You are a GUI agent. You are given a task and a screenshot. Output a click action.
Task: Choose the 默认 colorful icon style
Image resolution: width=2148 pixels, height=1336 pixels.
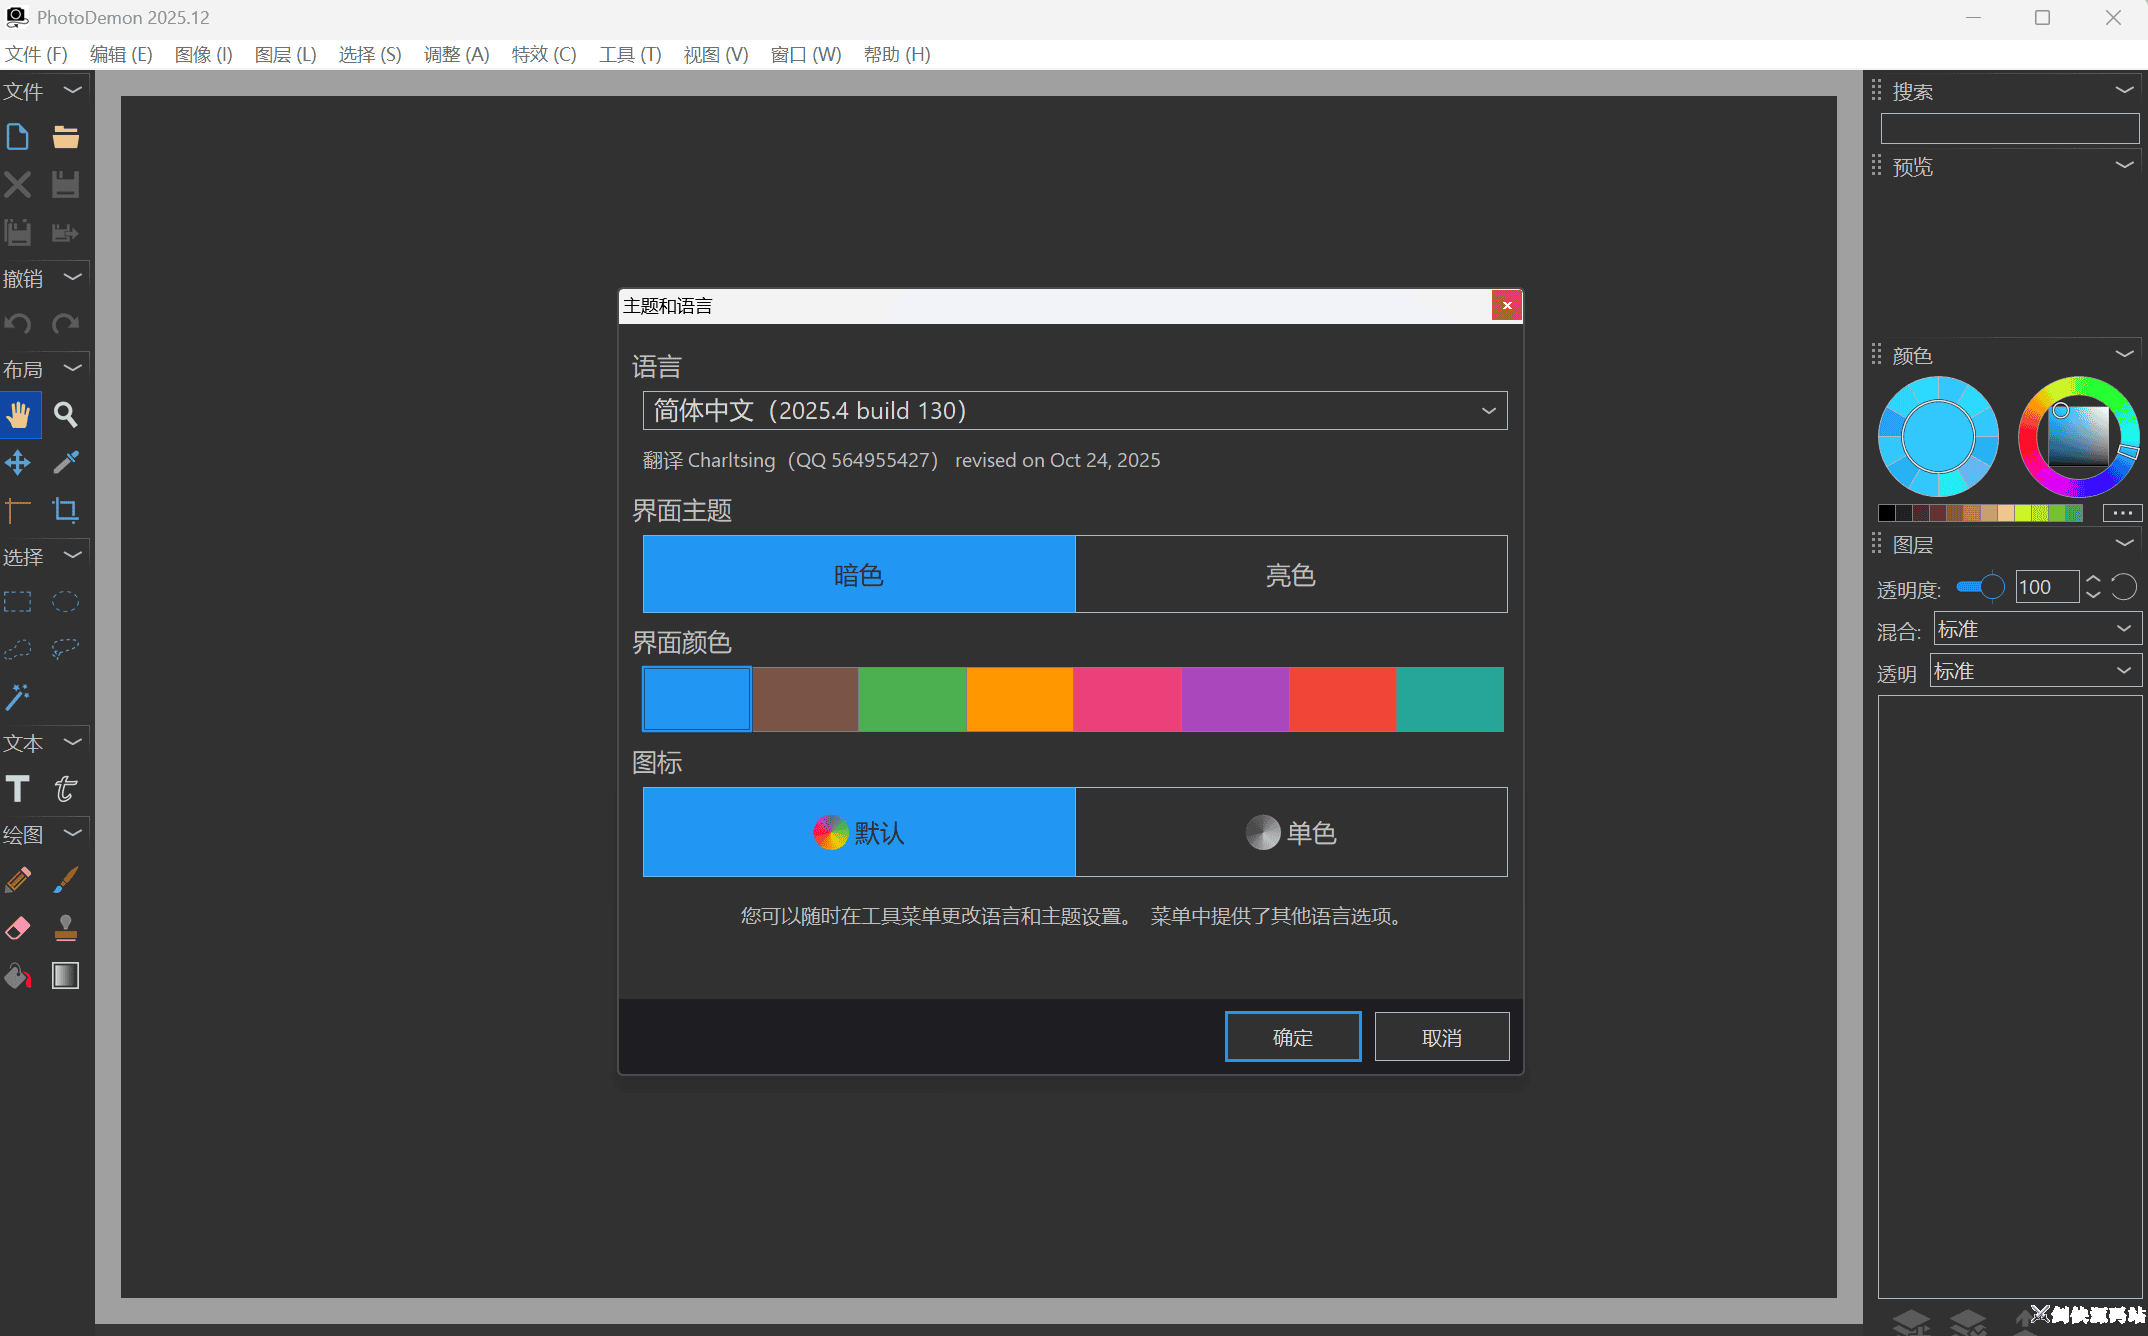859,832
